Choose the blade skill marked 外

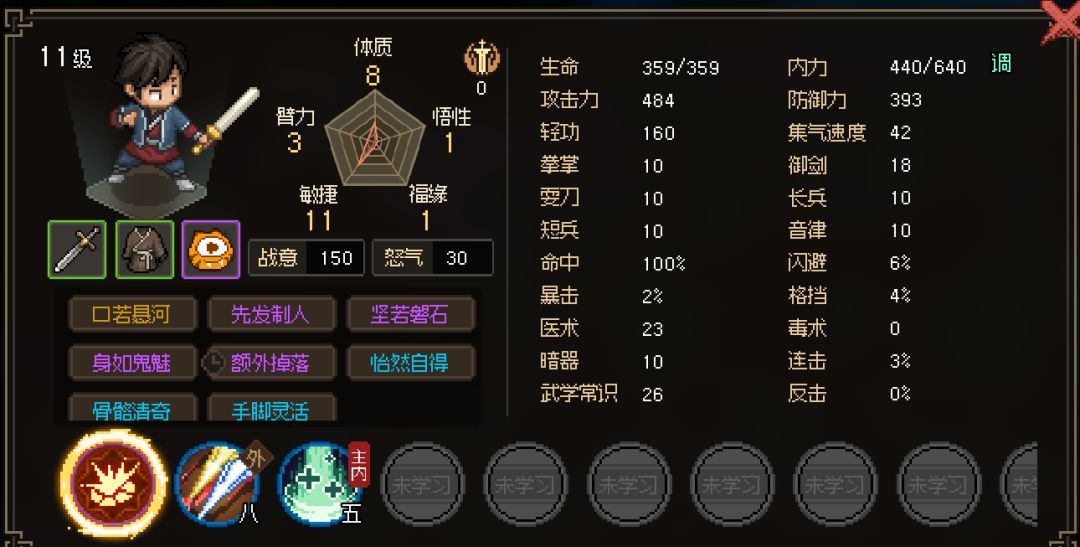pyautogui.click(x=219, y=484)
